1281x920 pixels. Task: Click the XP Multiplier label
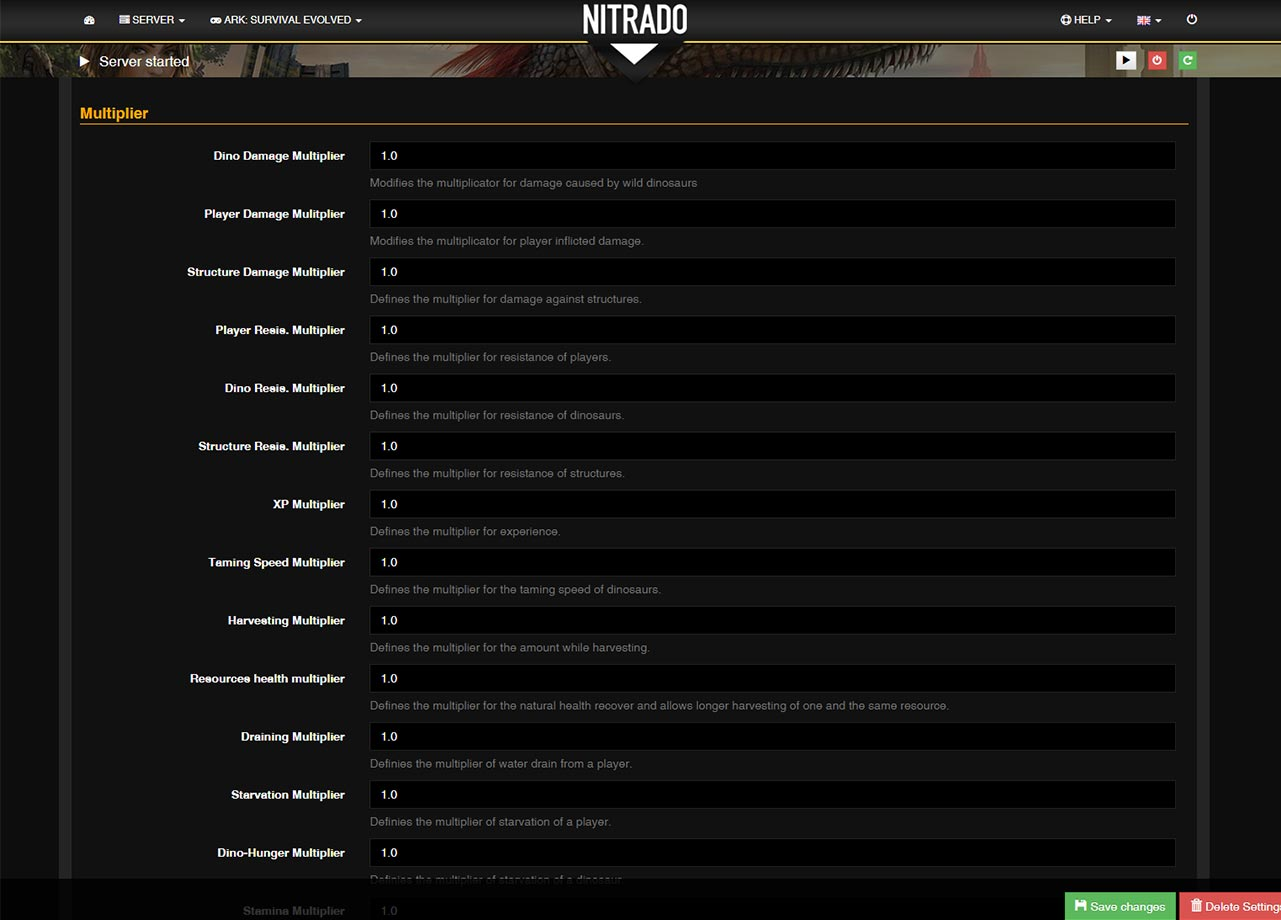(309, 504)
